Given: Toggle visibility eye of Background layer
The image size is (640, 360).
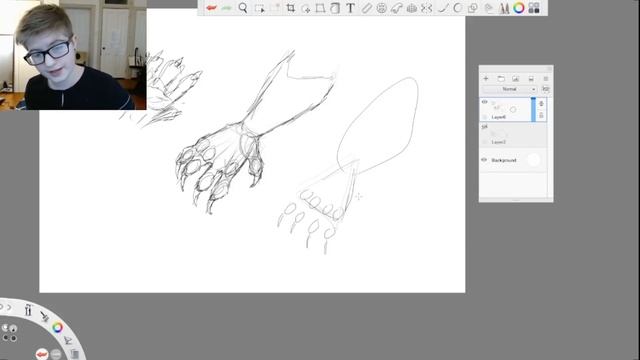Looking at the screenshot, I should pos(484,160).
